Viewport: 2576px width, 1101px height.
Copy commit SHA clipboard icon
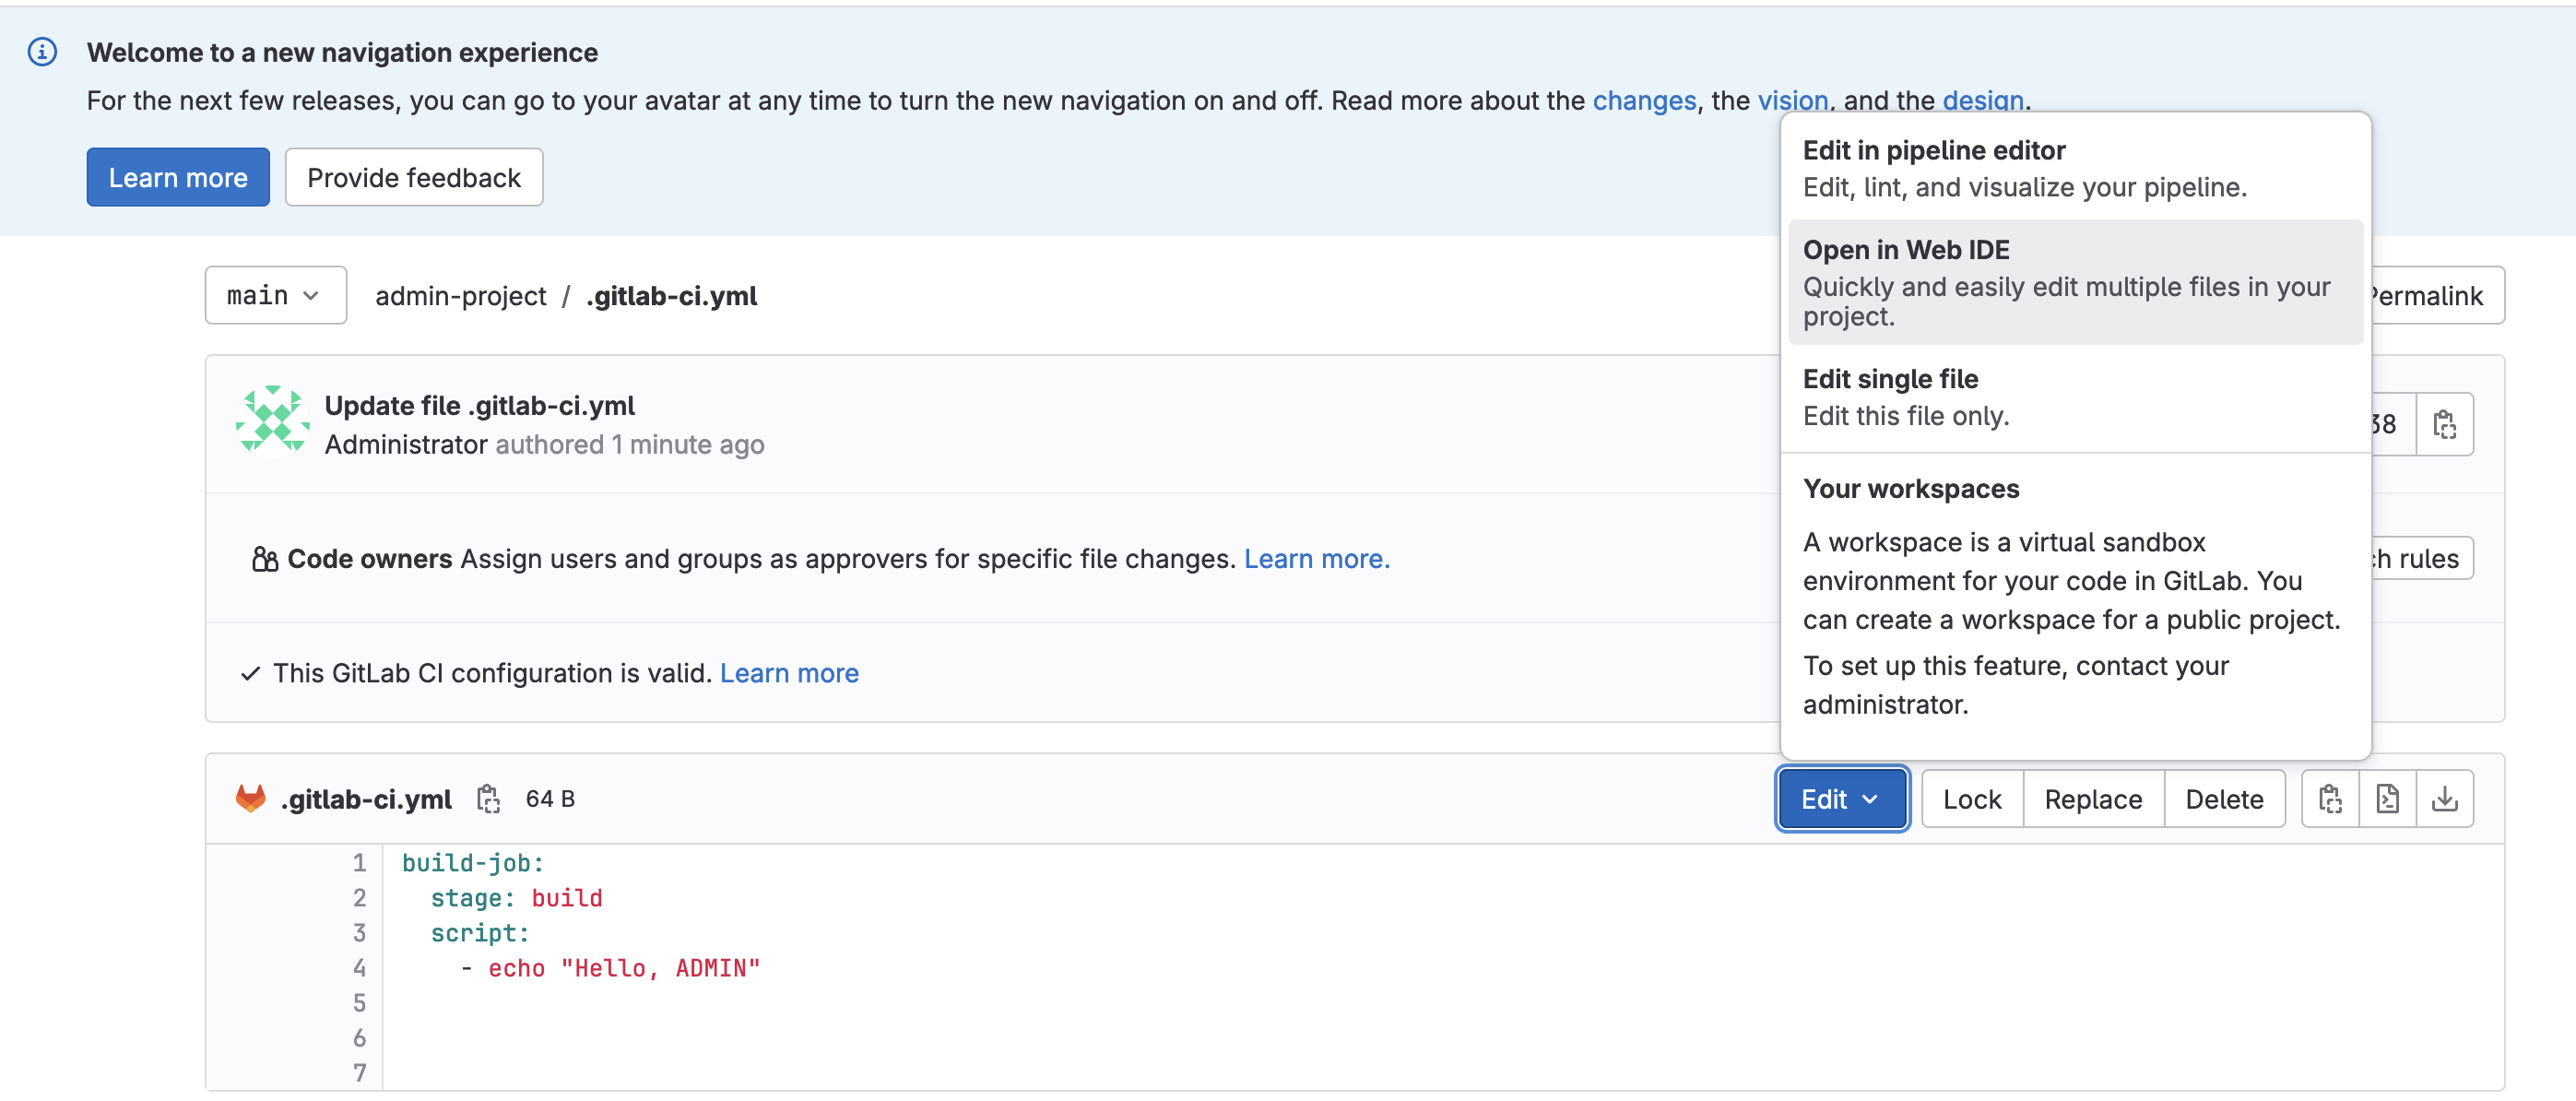click(2444, 424)
